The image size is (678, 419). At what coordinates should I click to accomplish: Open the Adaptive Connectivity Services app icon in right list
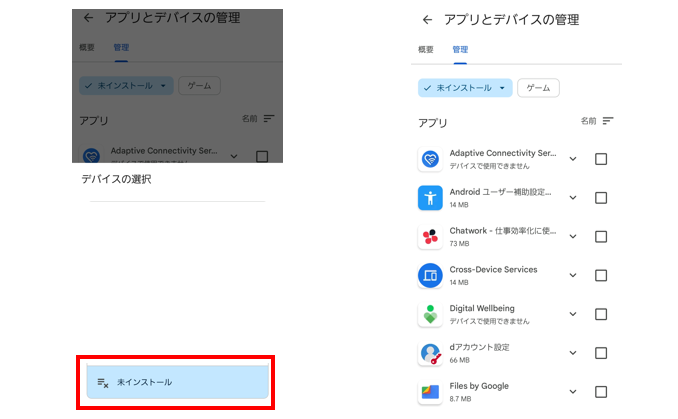pos(430,158)
